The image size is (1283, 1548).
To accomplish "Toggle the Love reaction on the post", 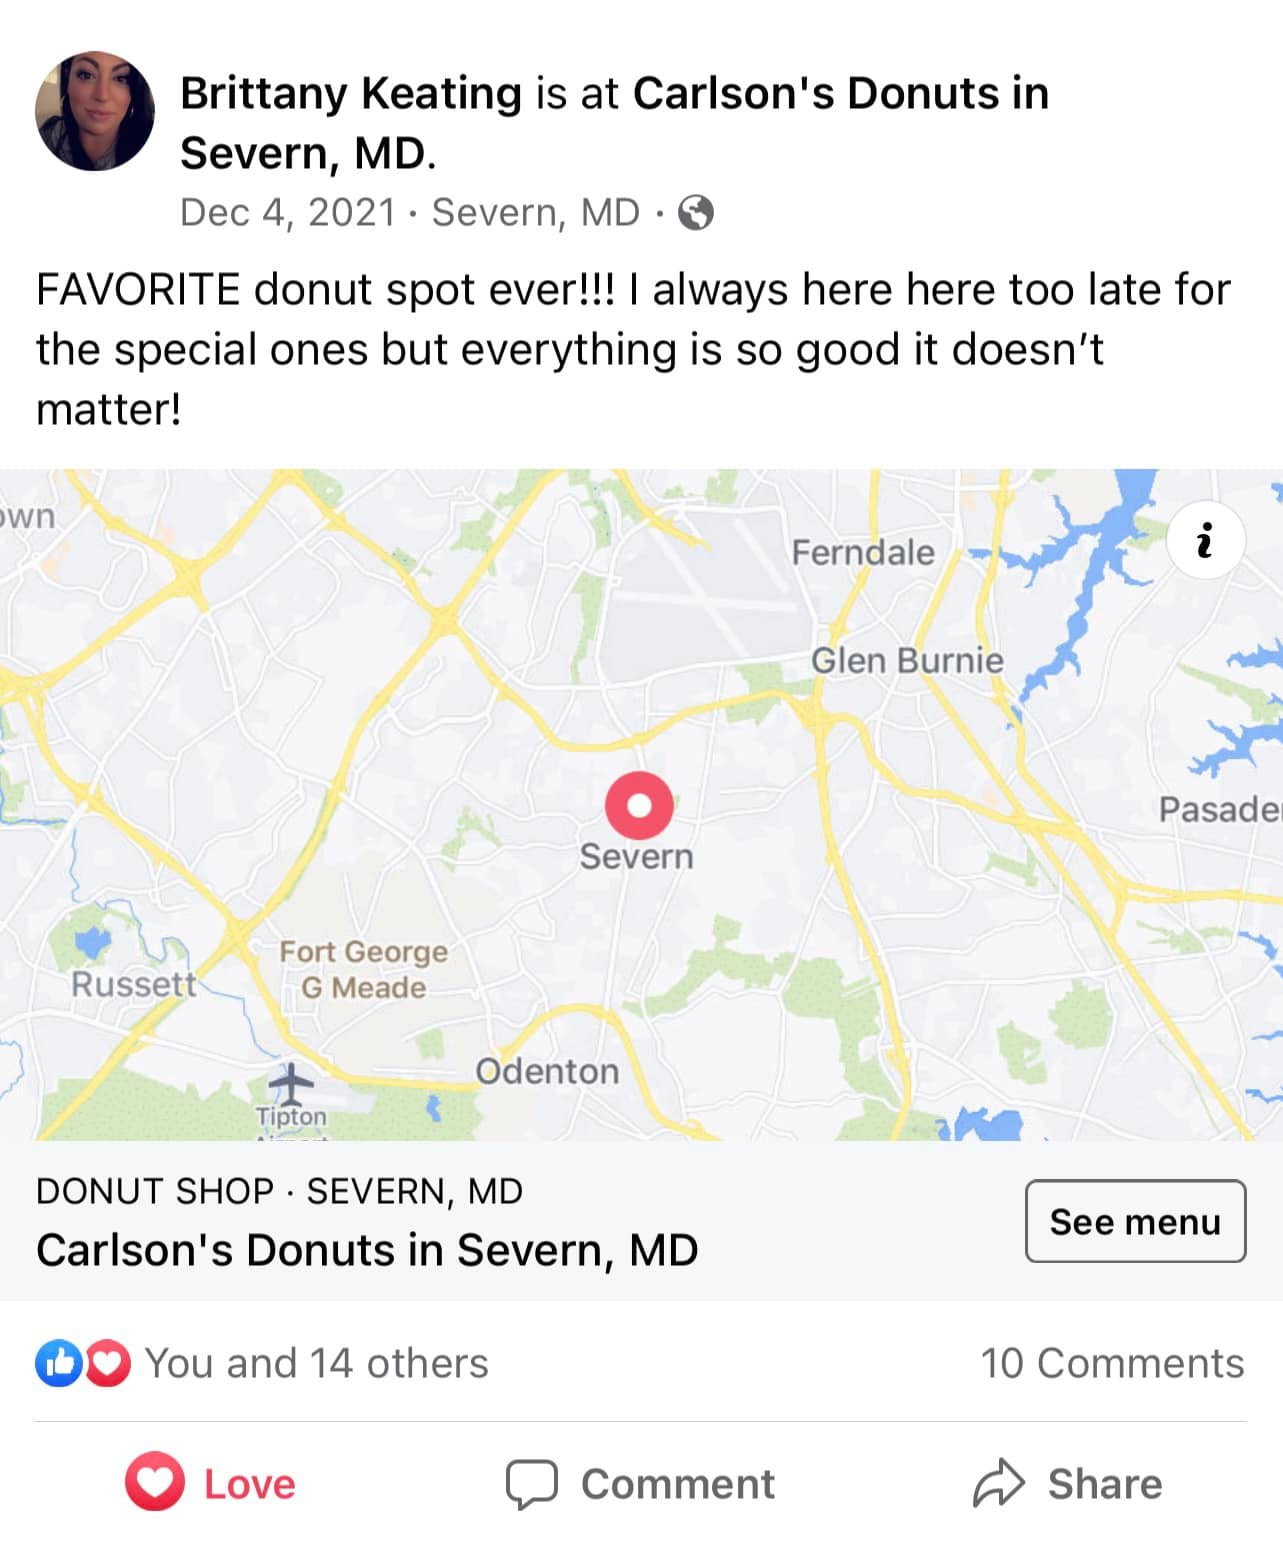I will [x=211, y=1483].
